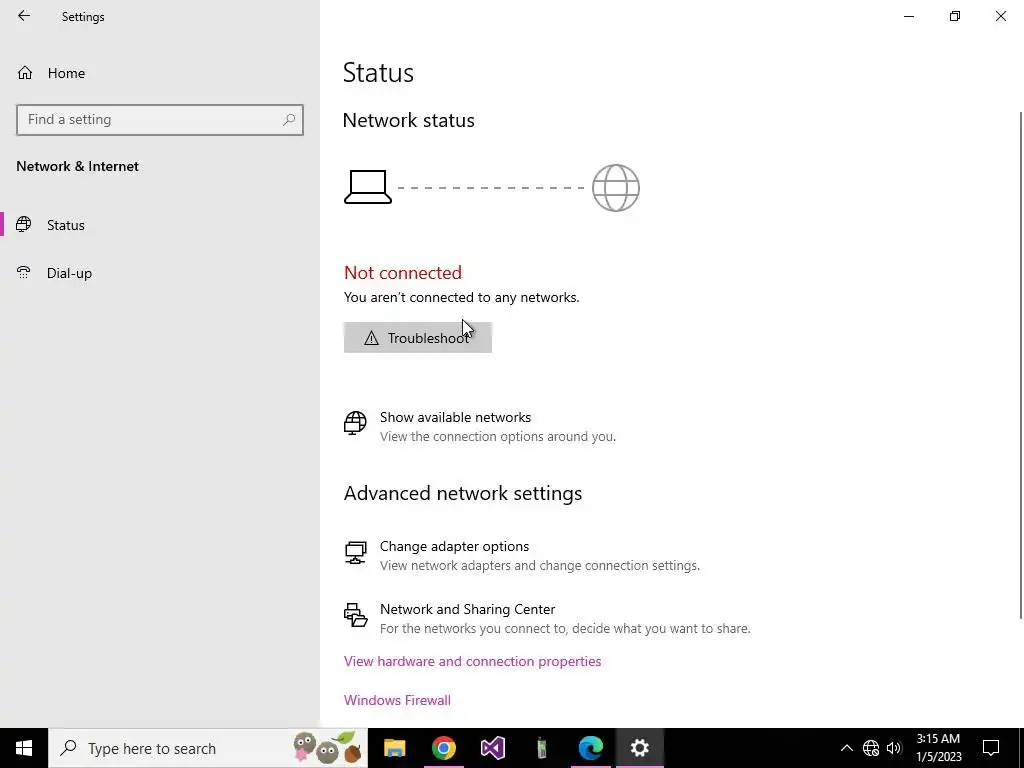The width and height of the screenshot is (1024, 768).
Task: Click the globe icon beside Show available networks
Action: pyautogui.click(x=355, y=423)
